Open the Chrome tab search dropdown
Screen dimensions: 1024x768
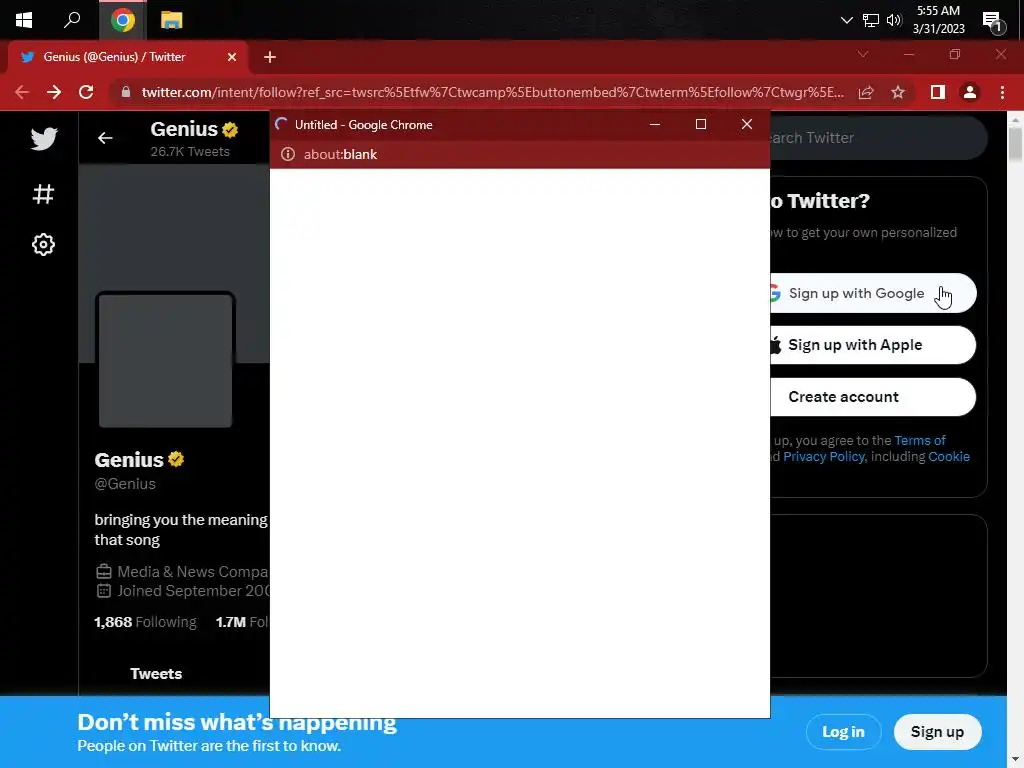pos(863,54)
